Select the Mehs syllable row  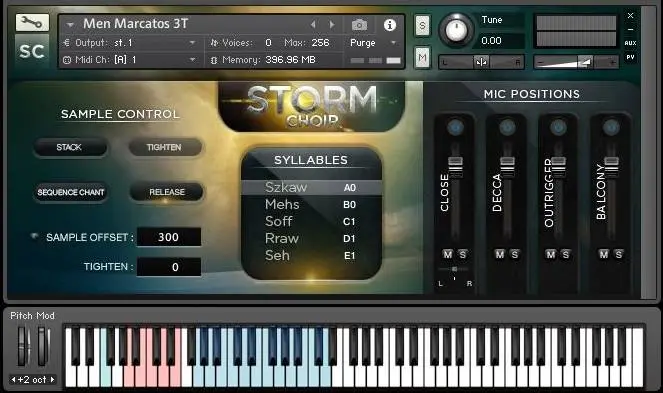[x=311, y=204]
